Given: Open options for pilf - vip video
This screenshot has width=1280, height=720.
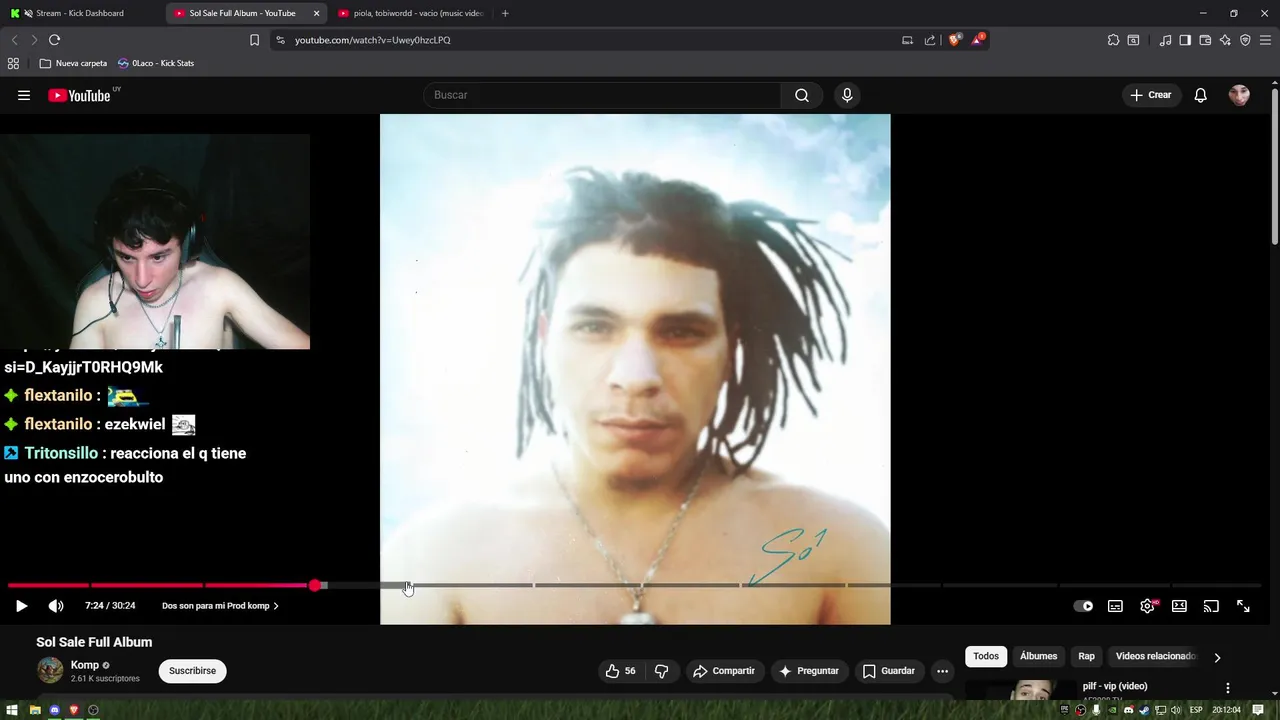Looking at the screenshot, I should 1227,688.
